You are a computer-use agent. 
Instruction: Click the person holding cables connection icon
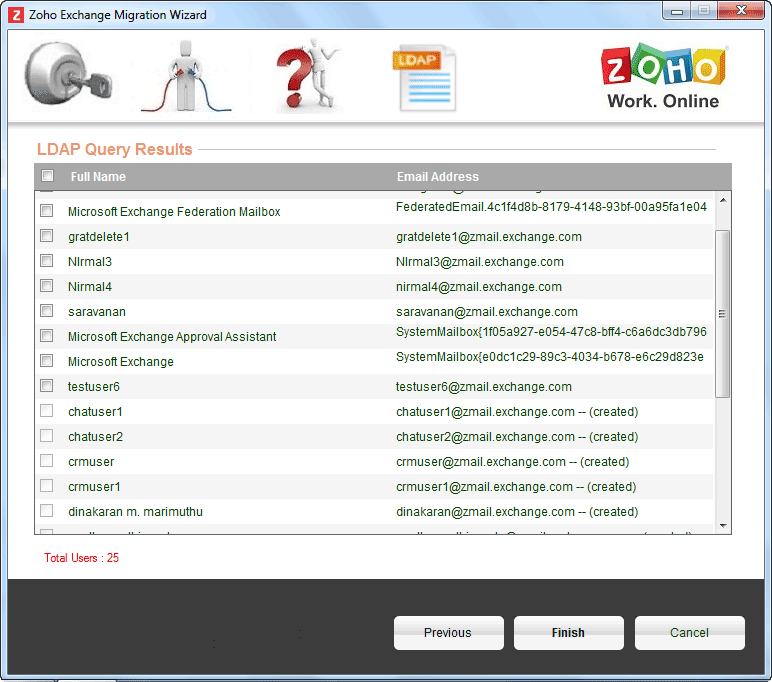pos(186,77)
